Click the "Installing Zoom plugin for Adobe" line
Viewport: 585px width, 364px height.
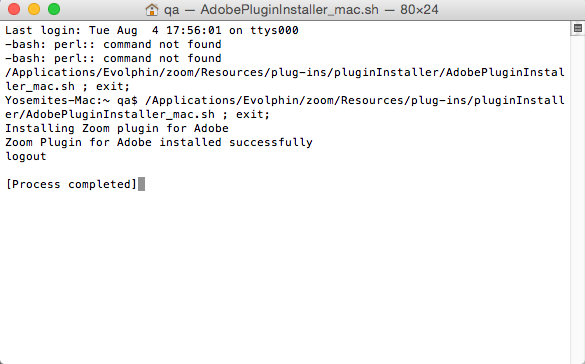pos(117,128)
